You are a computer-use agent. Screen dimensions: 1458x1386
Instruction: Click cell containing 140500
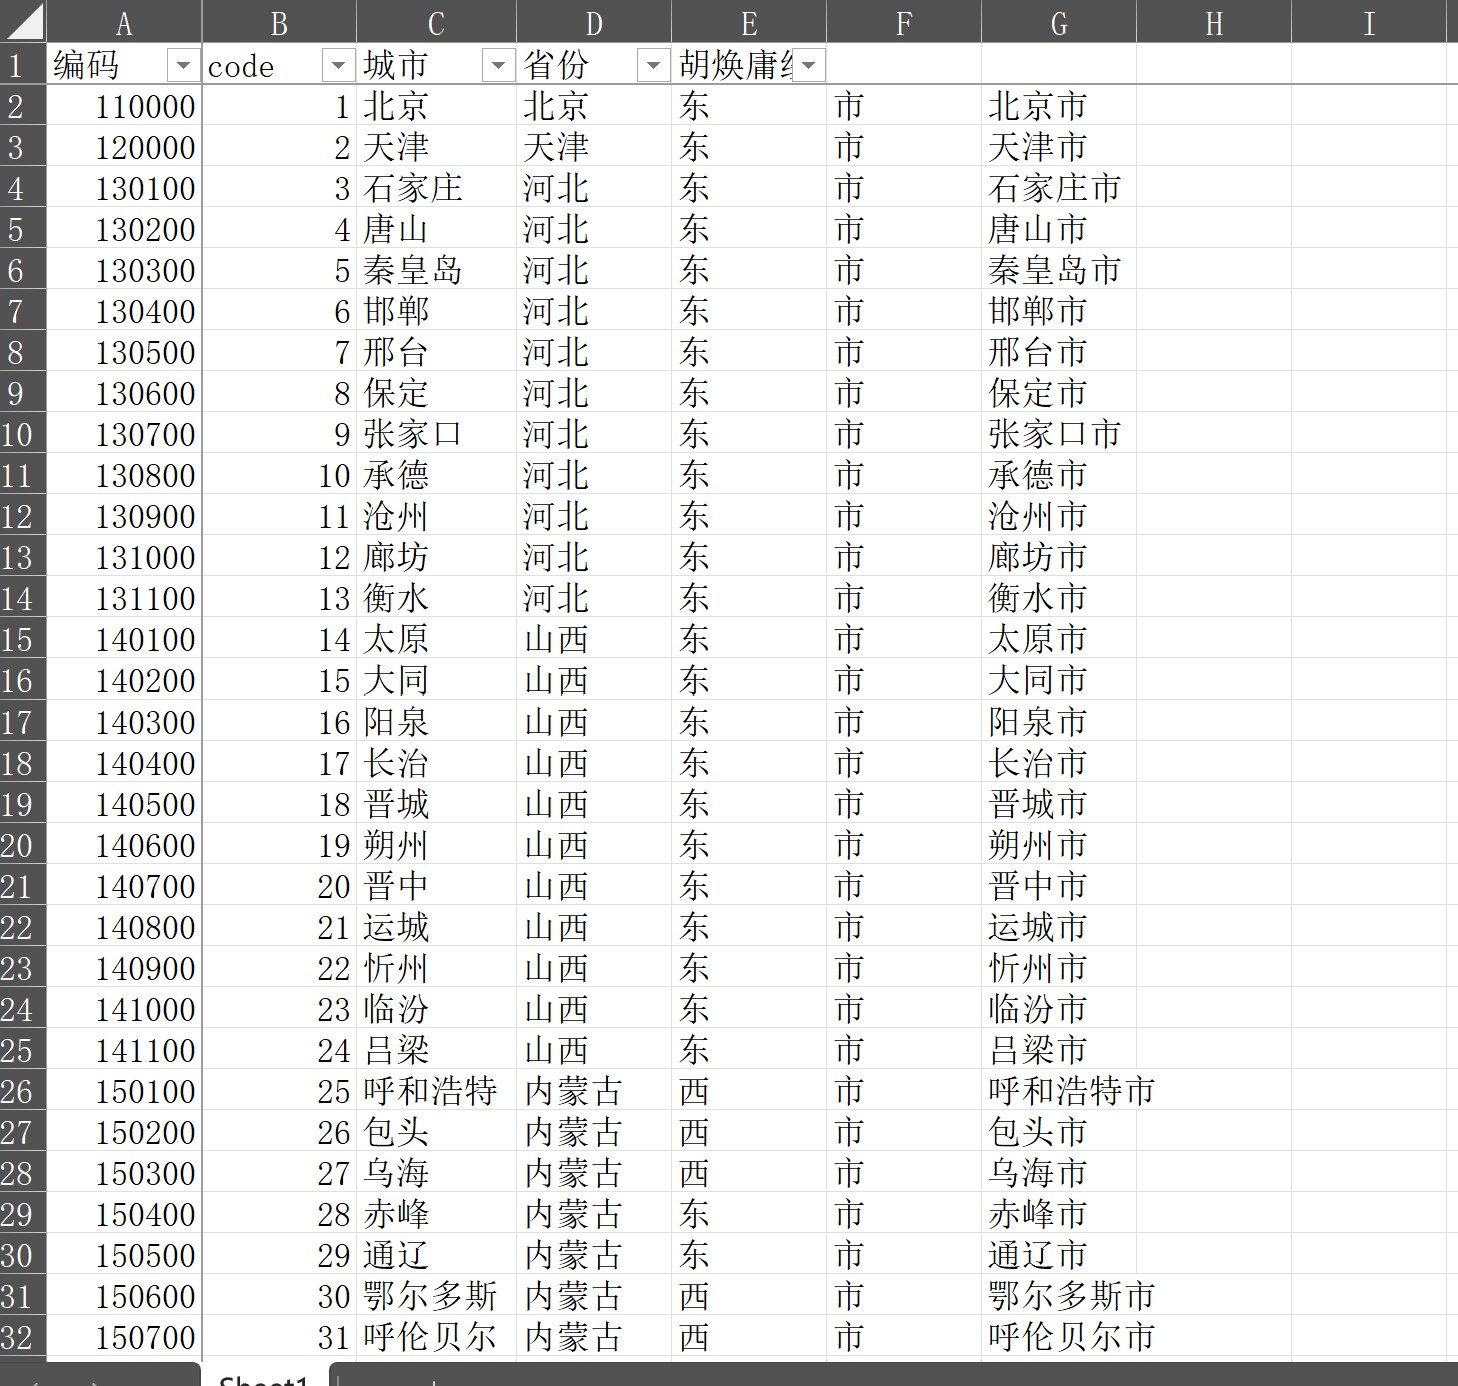click(x=124, y=804)
